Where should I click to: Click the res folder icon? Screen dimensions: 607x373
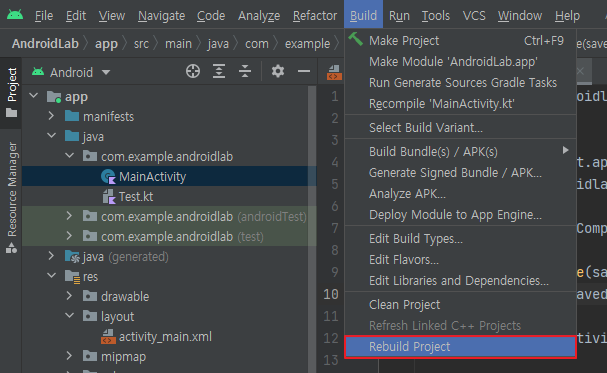click(72, 277)
